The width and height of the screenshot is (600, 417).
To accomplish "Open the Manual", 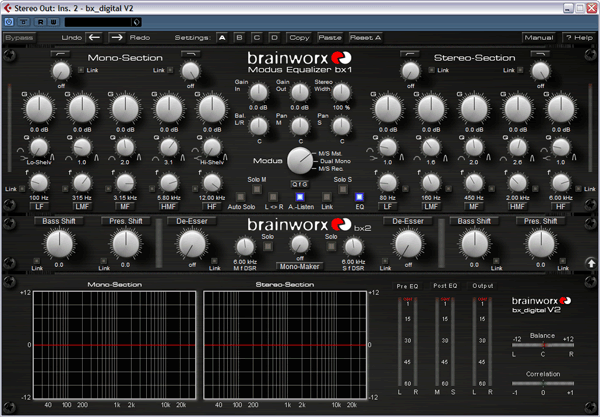I will [x=538, y=37].
